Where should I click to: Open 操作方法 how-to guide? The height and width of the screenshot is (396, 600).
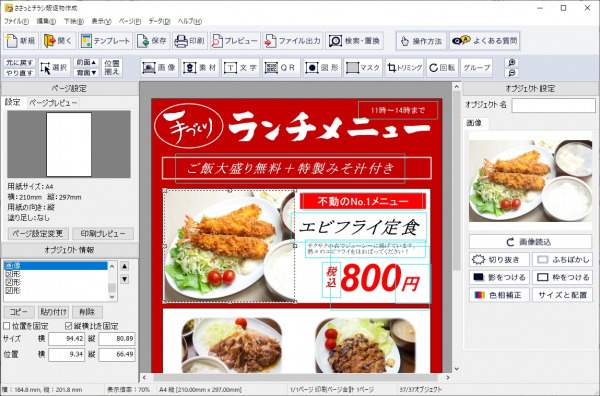[x=421, y=41]
